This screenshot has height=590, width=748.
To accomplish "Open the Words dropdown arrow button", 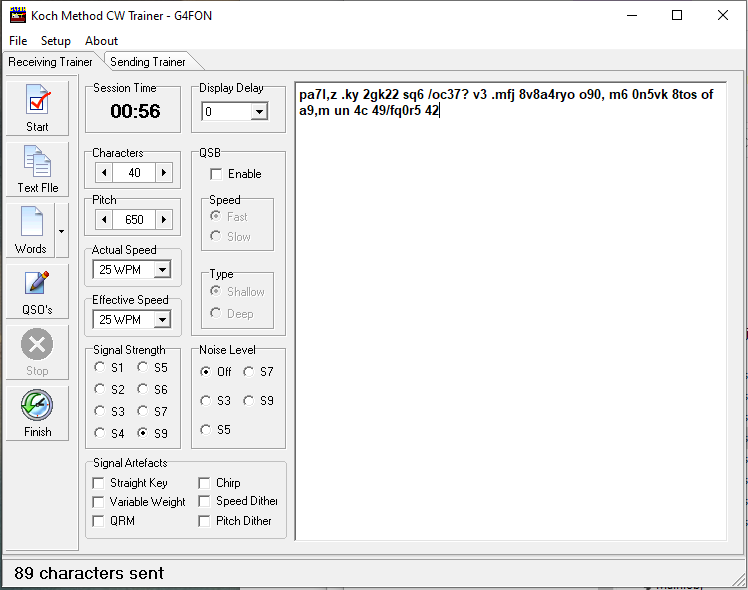I will pos(62,230).
